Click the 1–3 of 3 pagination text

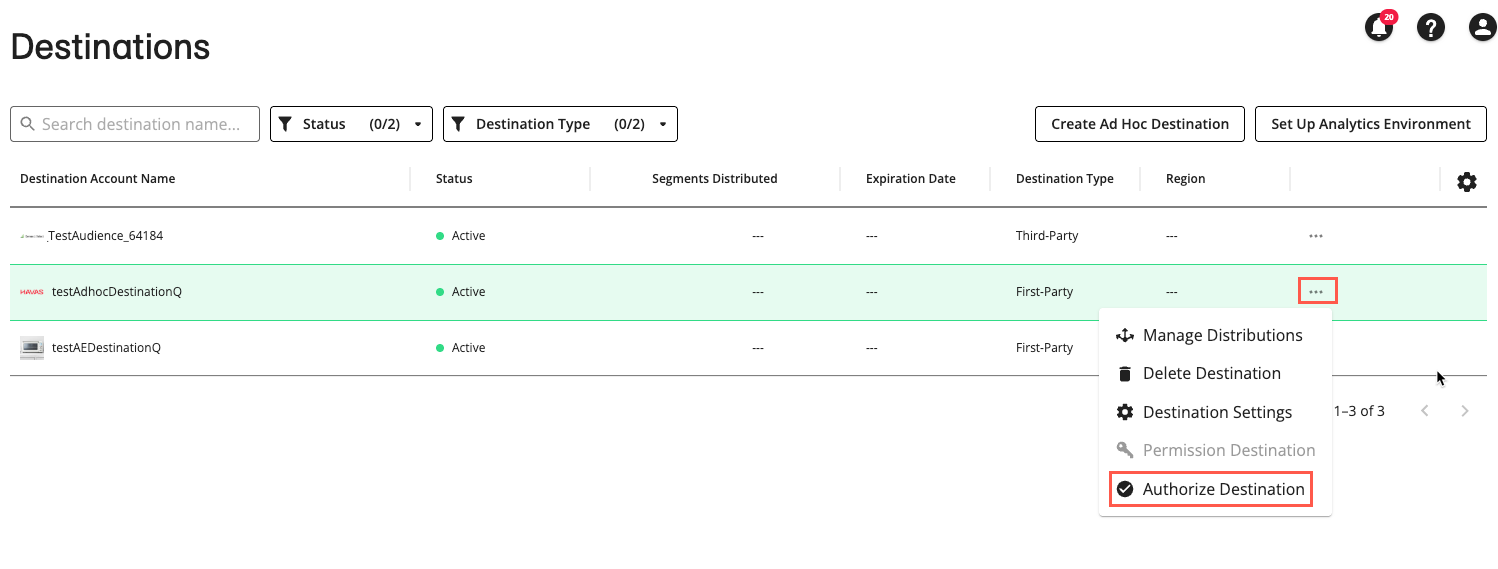tap(1359, 411)
